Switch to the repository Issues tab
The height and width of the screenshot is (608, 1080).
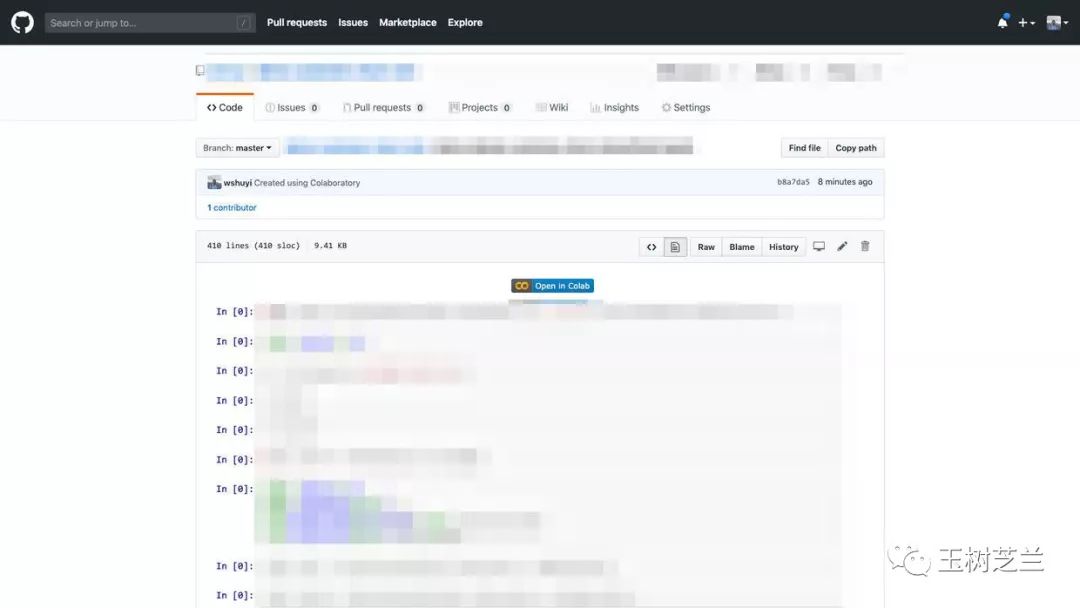[292, 107]
